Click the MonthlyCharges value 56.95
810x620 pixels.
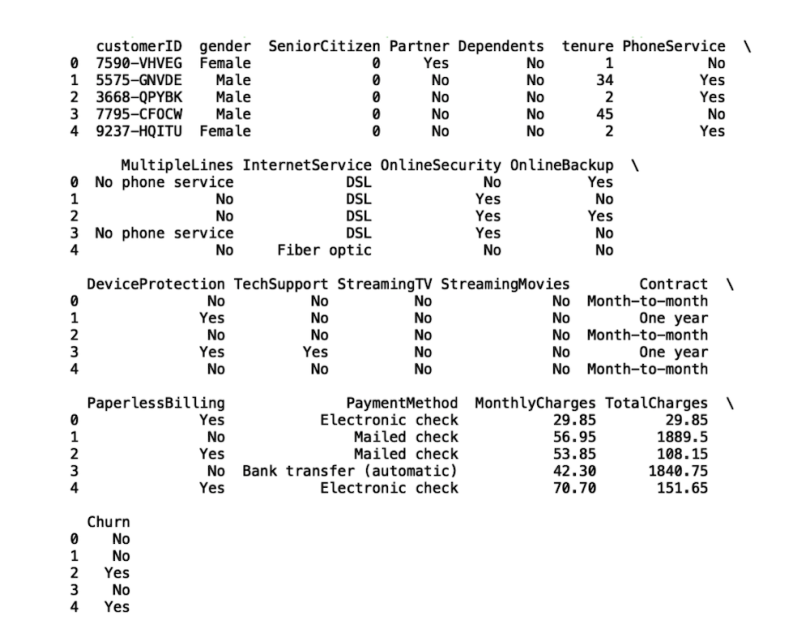tap(574, 437)
